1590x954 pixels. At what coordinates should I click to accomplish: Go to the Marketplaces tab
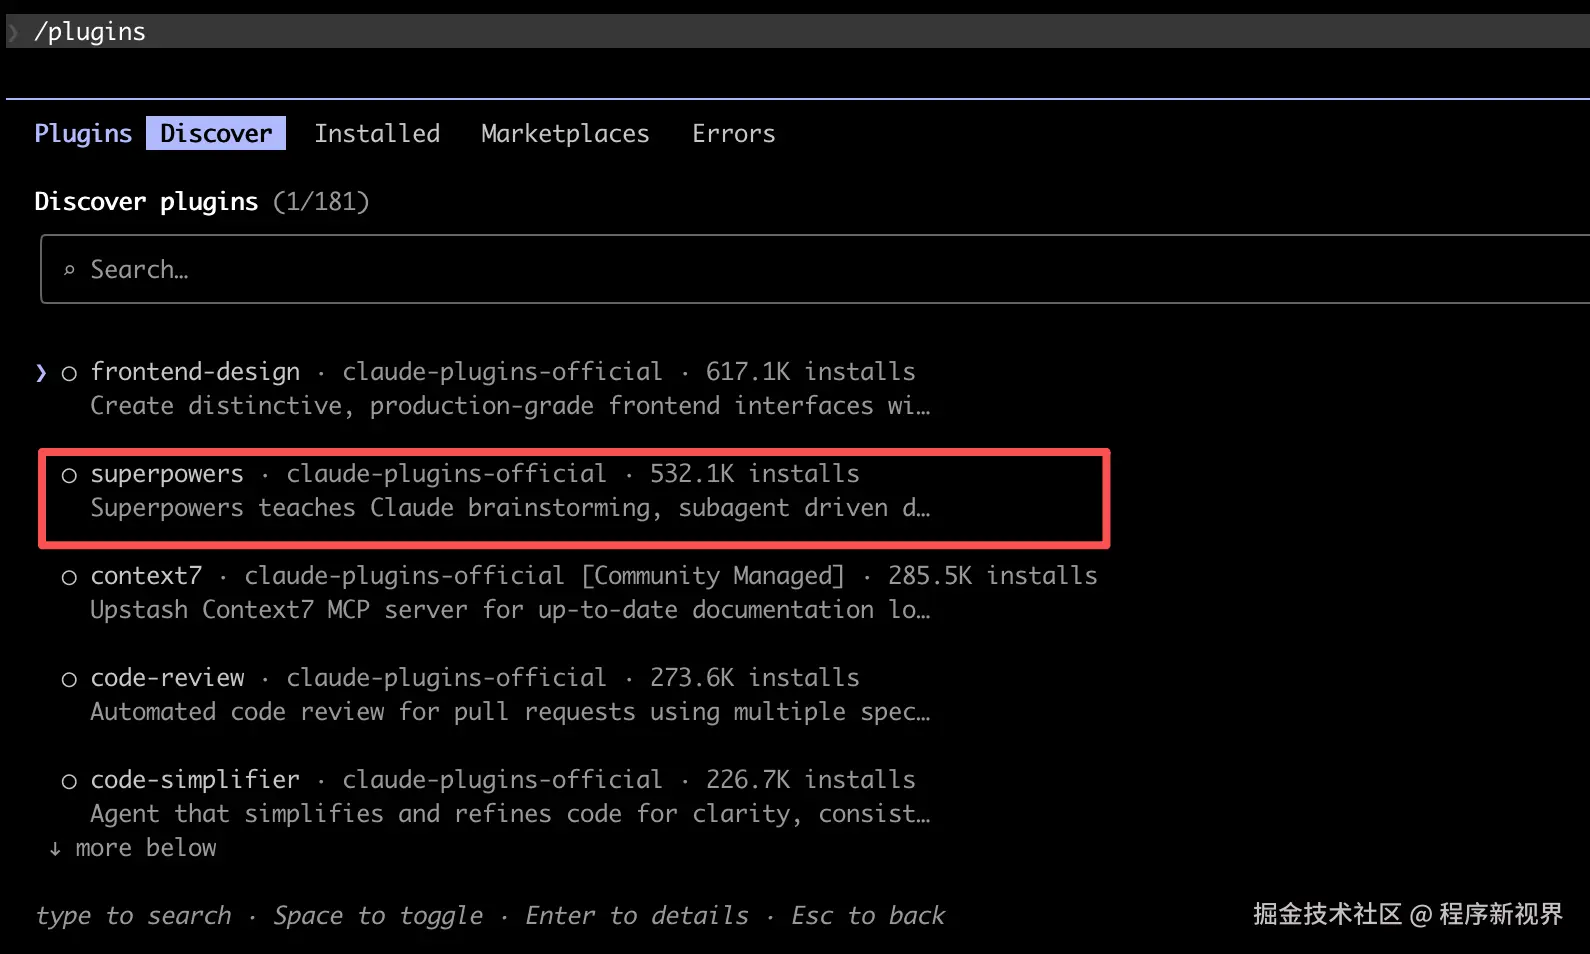pos(565,133)
